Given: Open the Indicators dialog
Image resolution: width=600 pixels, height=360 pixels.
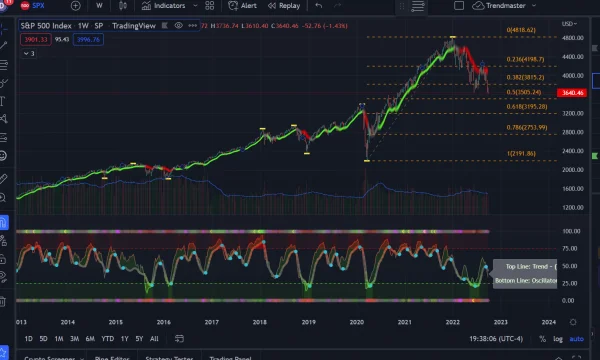Looking at the screenshot, I should point(163,6).
